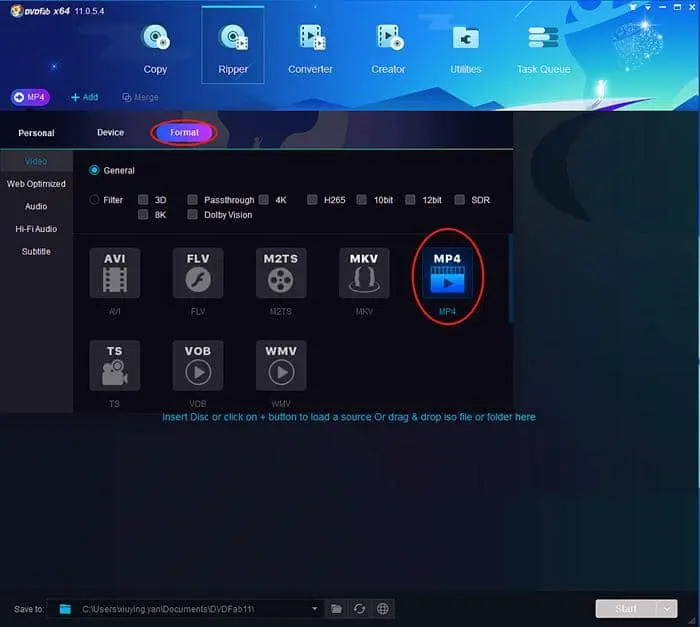This screenshot has height=627, width=700.
Task: Open the Task Queue
Action: [543, 49]
